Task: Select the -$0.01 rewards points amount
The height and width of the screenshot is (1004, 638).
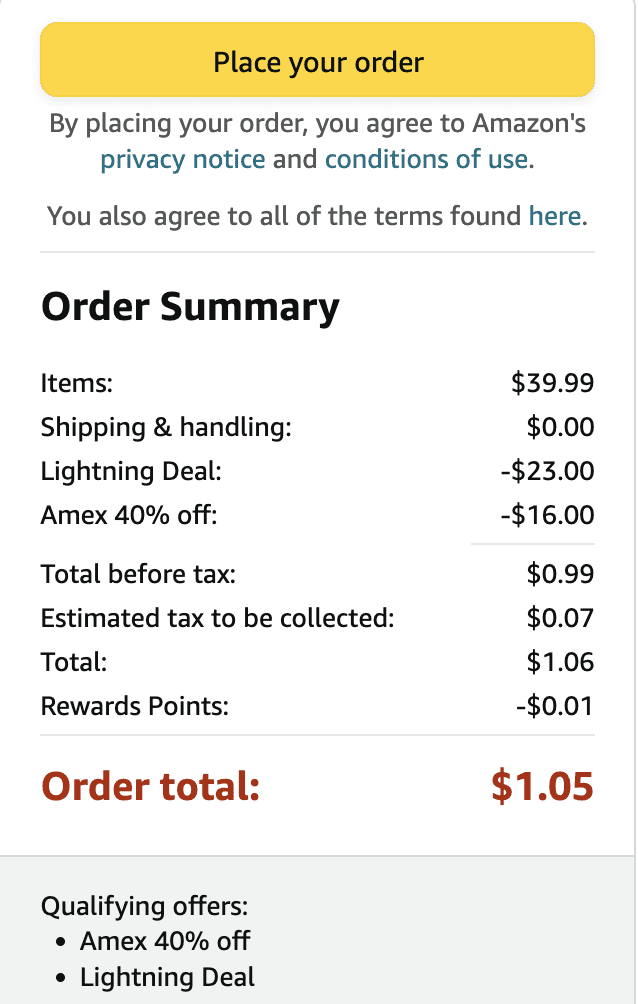Action: coord(554,706)
